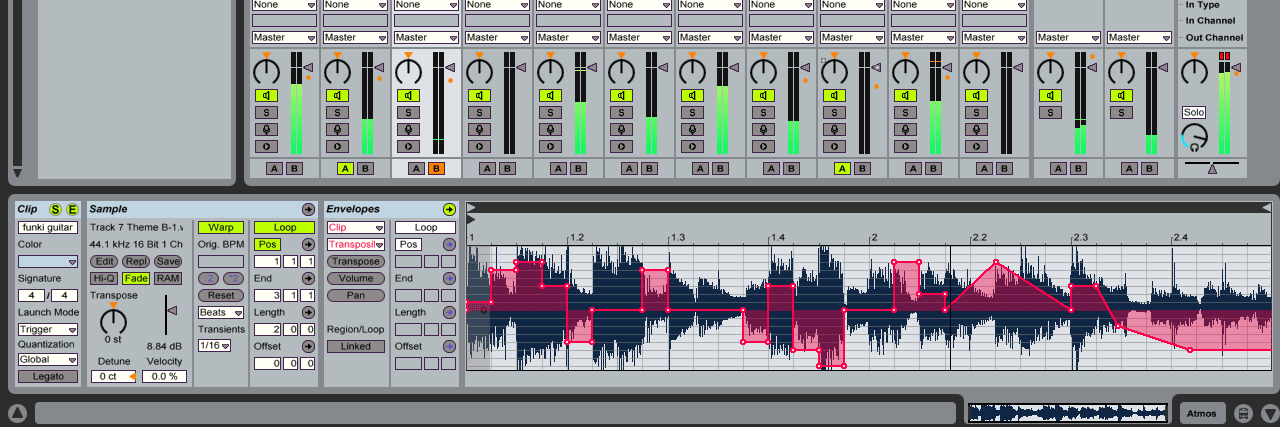Open the Beats warp mode dropdown

pyautogui.click(x=220, y=312)
